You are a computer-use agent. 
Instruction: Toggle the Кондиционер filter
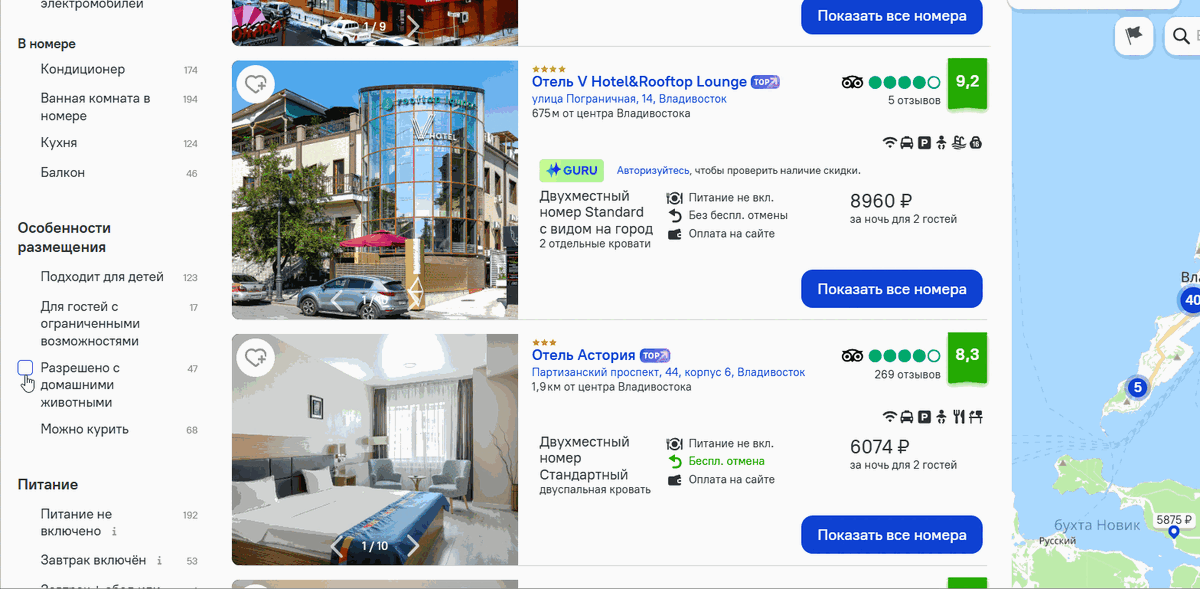(x=83, y=69)
